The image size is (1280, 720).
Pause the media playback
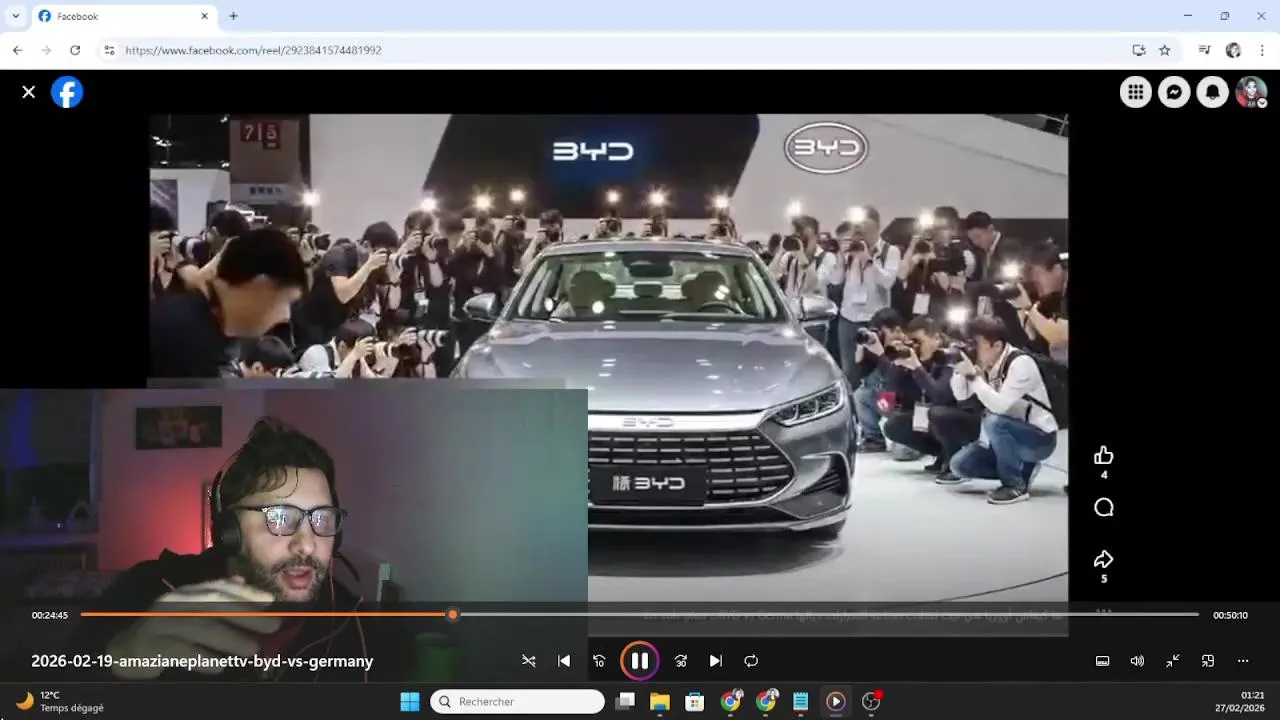pos(640,661)
